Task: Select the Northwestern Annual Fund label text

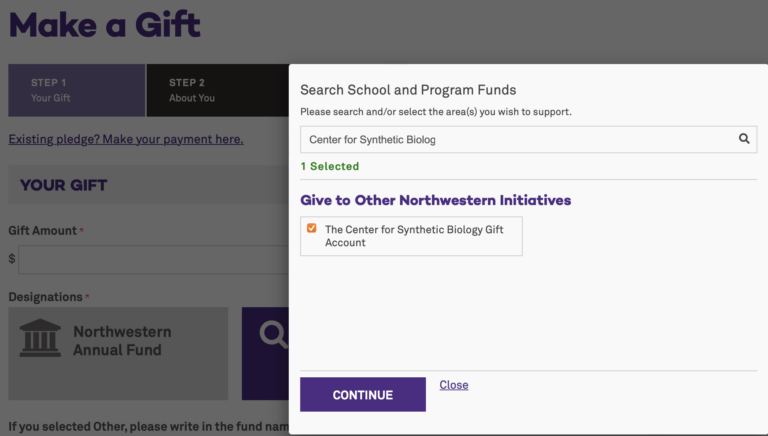Action: tap(122, 340)
